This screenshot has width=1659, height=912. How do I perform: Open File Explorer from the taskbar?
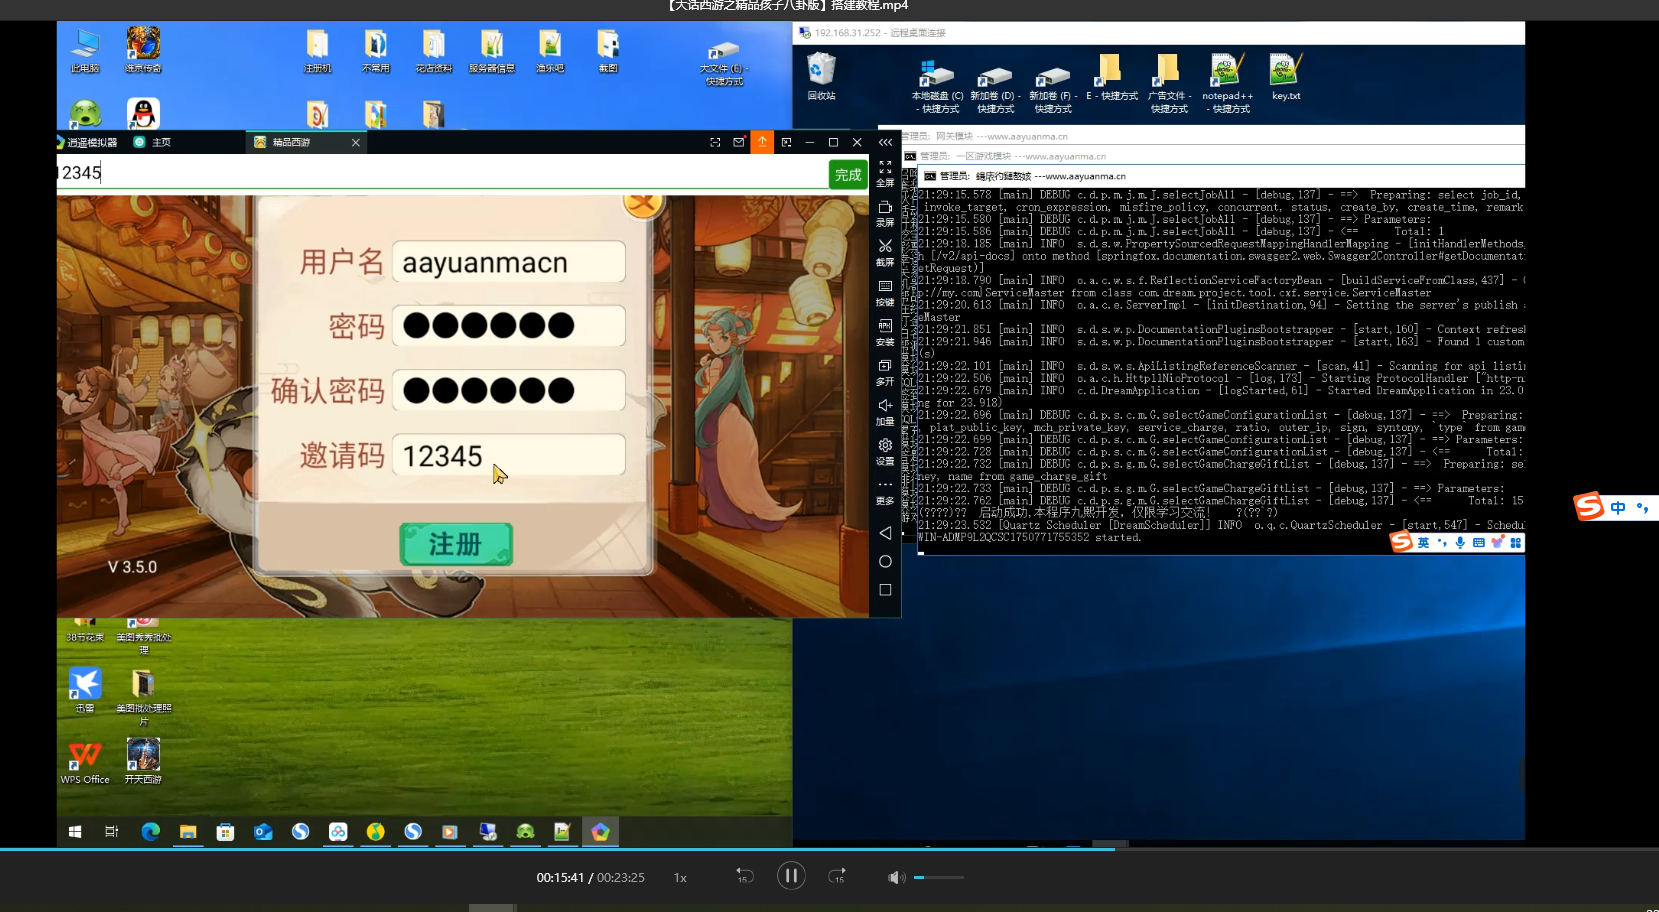188,832
